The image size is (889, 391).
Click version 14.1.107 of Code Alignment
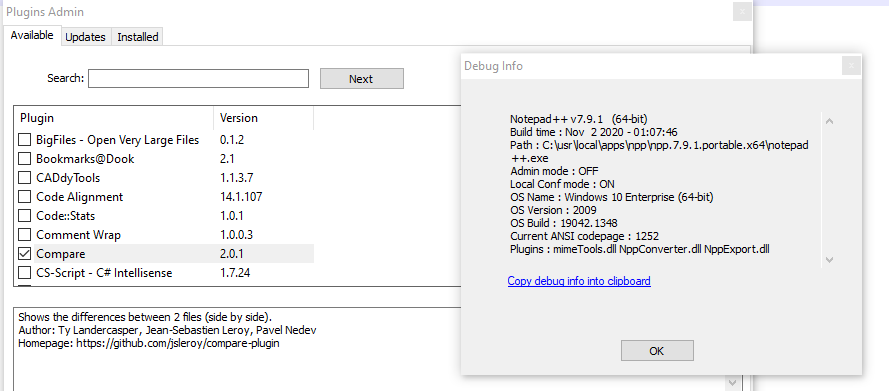point(241,197)
